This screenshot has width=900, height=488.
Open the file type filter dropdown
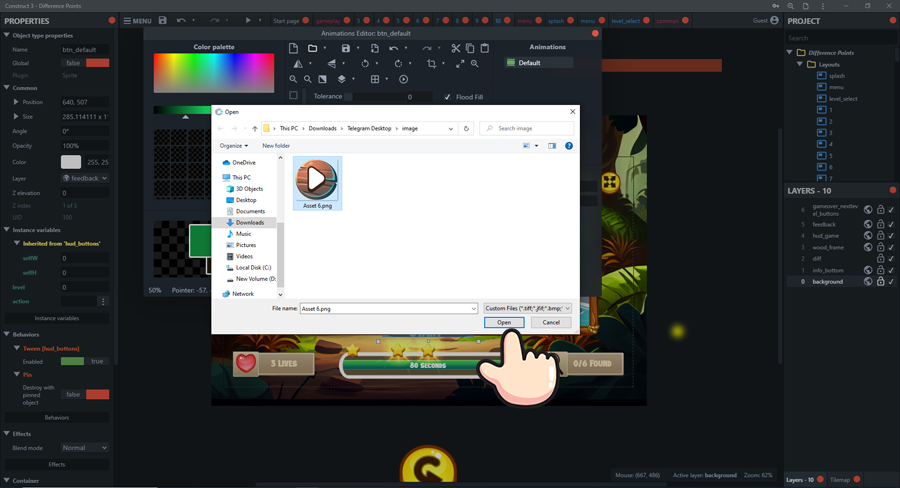[x=527, y=309]
